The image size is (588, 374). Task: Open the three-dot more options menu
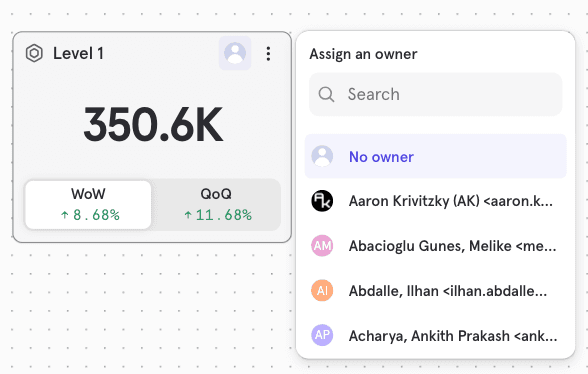(x=268, y=54)
